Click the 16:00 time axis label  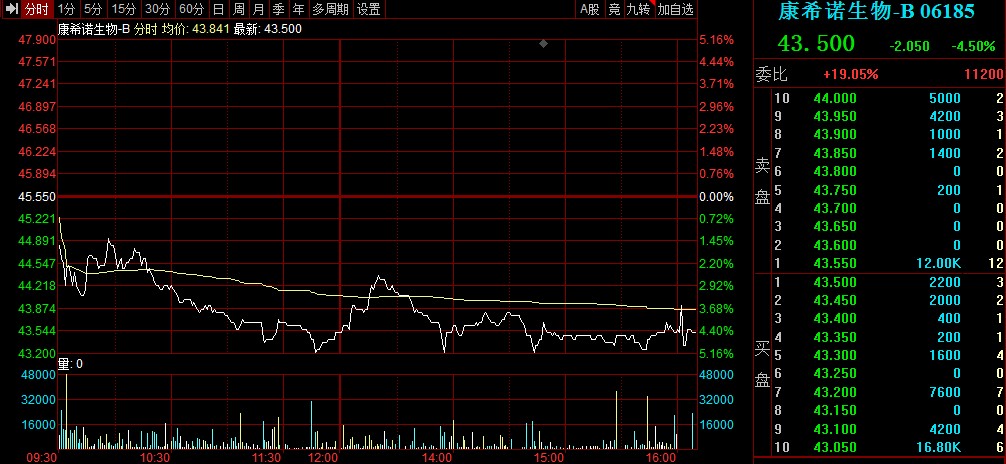(x=663, y=458)
